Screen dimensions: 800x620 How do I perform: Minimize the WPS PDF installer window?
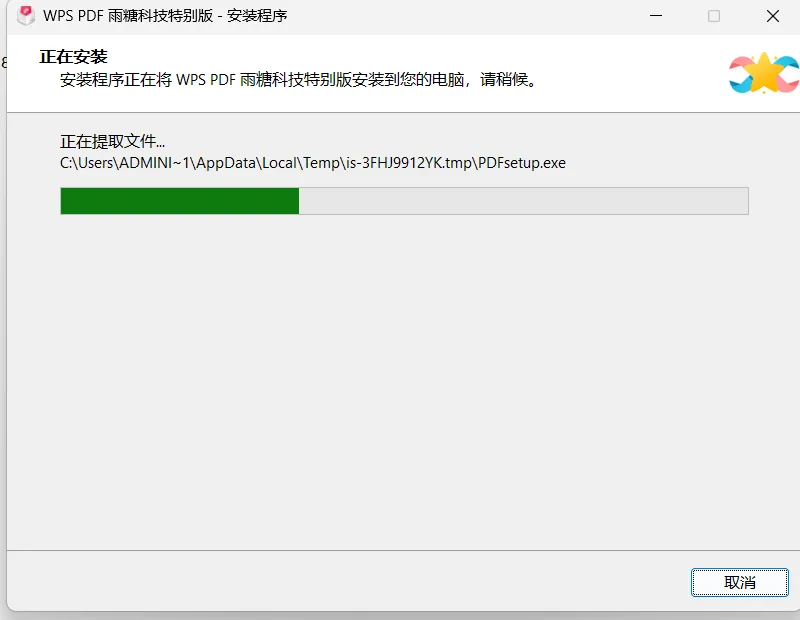[x=656, y=16]
